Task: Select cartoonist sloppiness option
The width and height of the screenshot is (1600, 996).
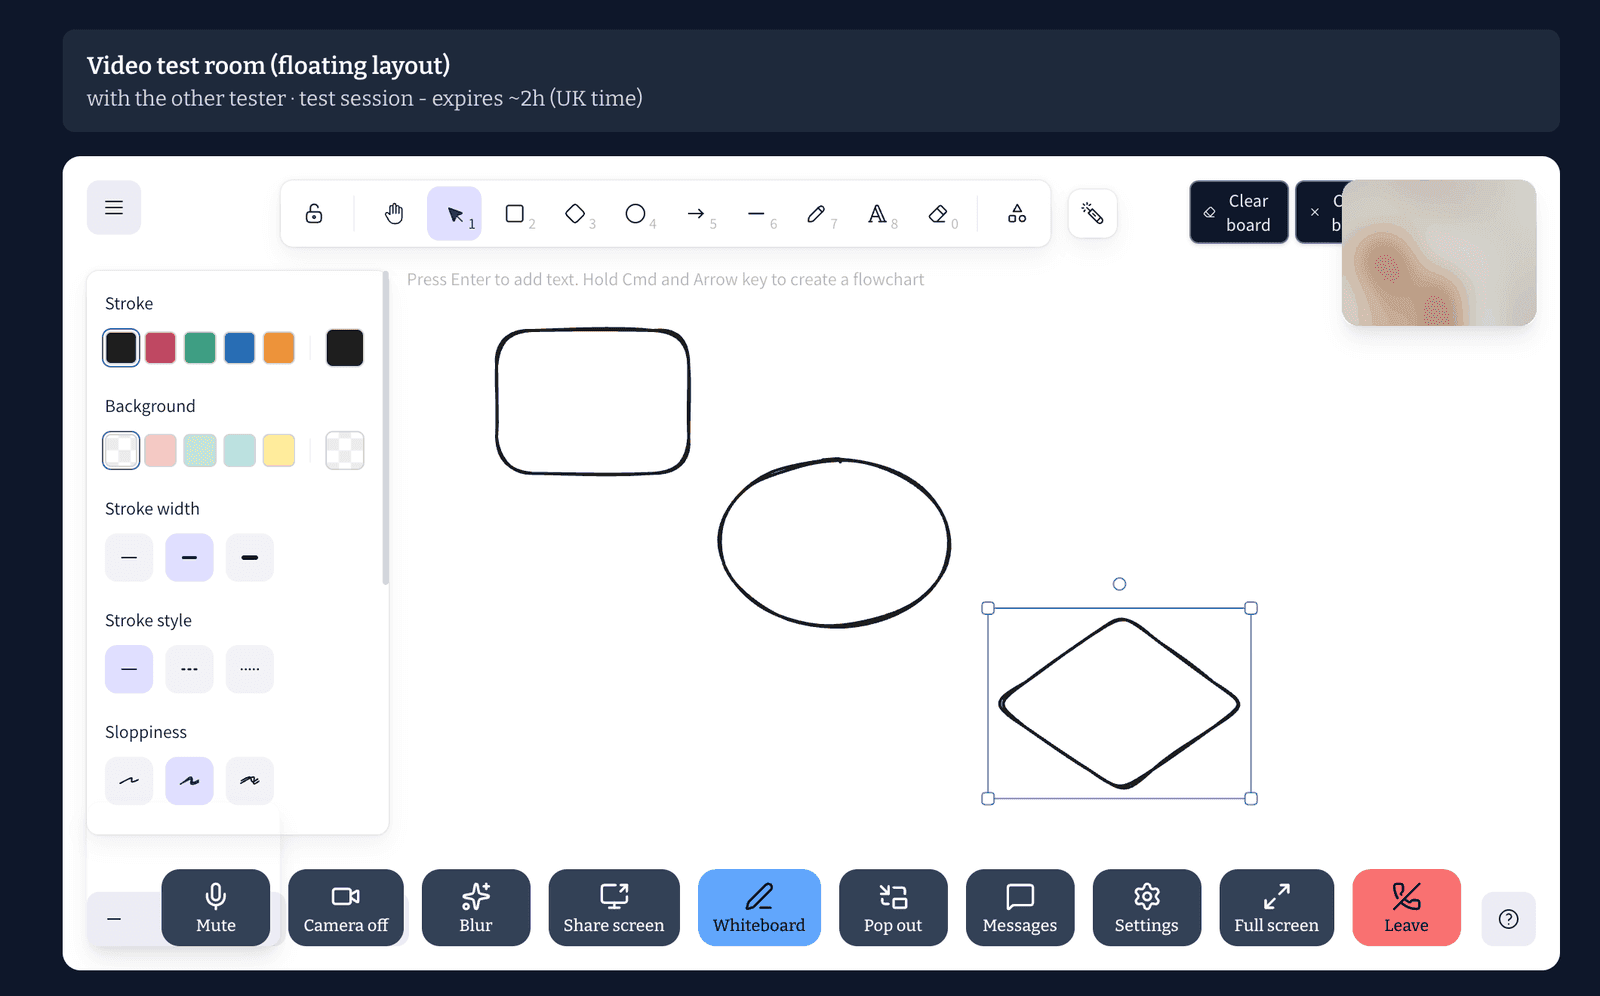Action: click(x=250, y=781)
